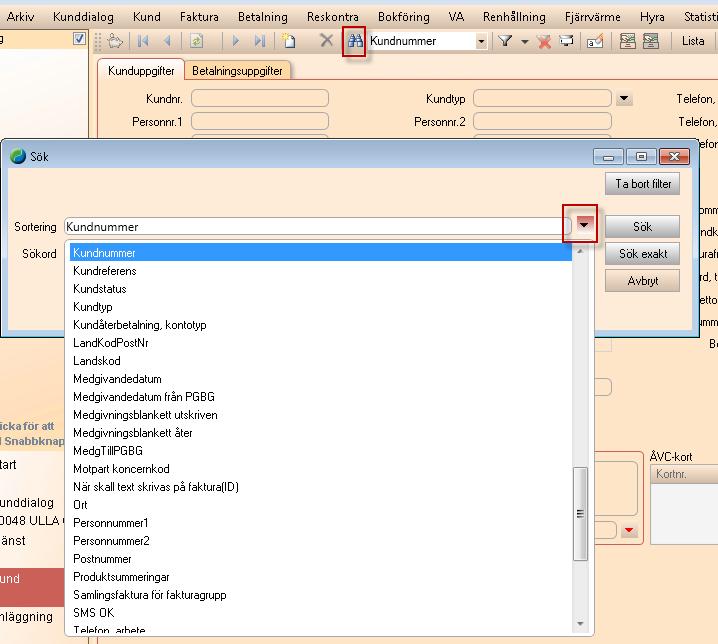Select Ort in the list
This screenshot has width=718, height=644.
coord(321,505)
